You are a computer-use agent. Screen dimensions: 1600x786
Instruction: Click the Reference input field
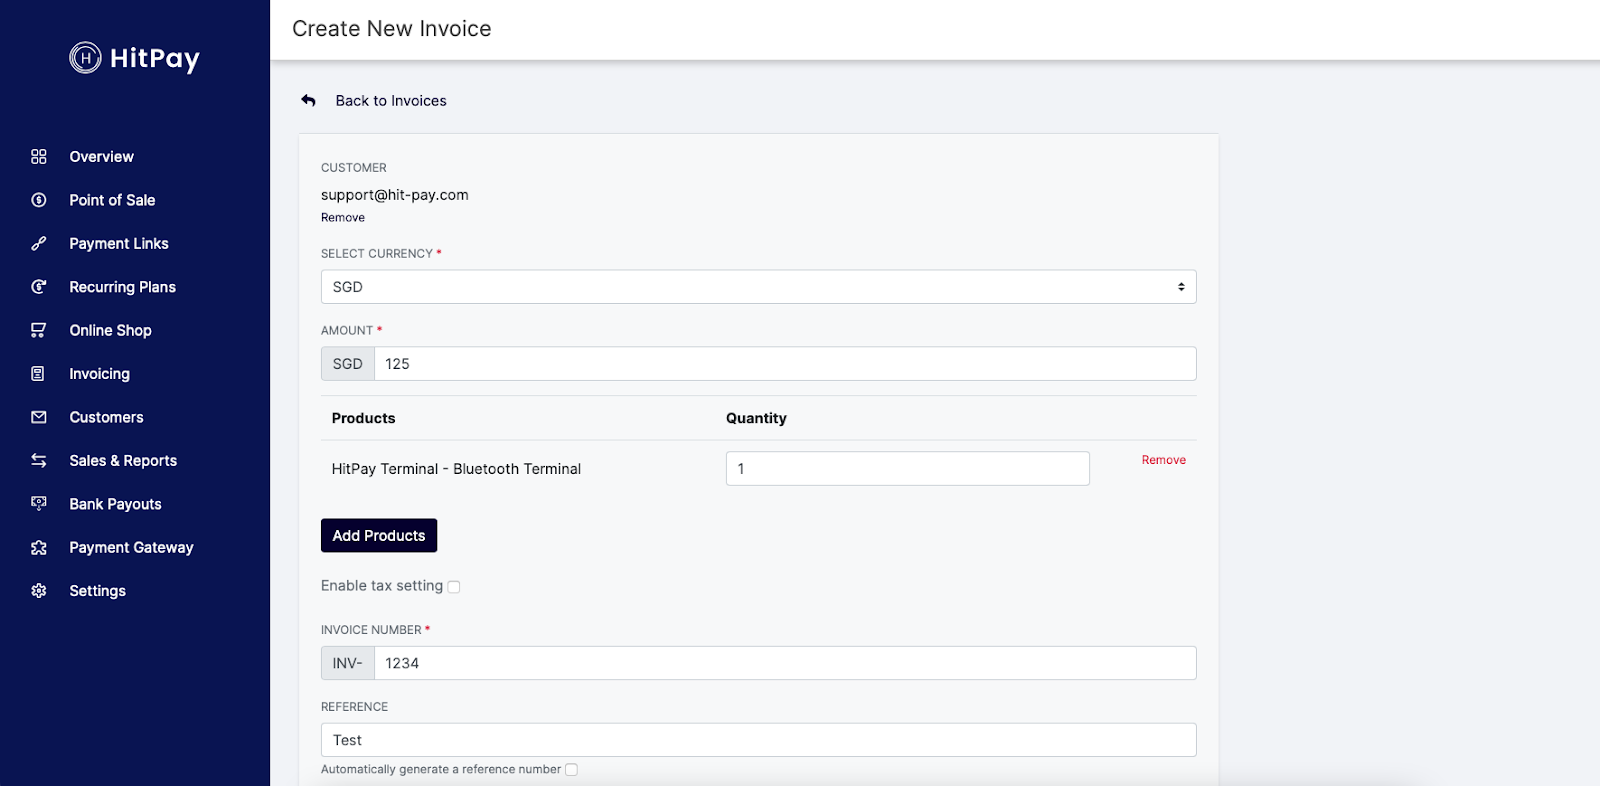point(758,740)
